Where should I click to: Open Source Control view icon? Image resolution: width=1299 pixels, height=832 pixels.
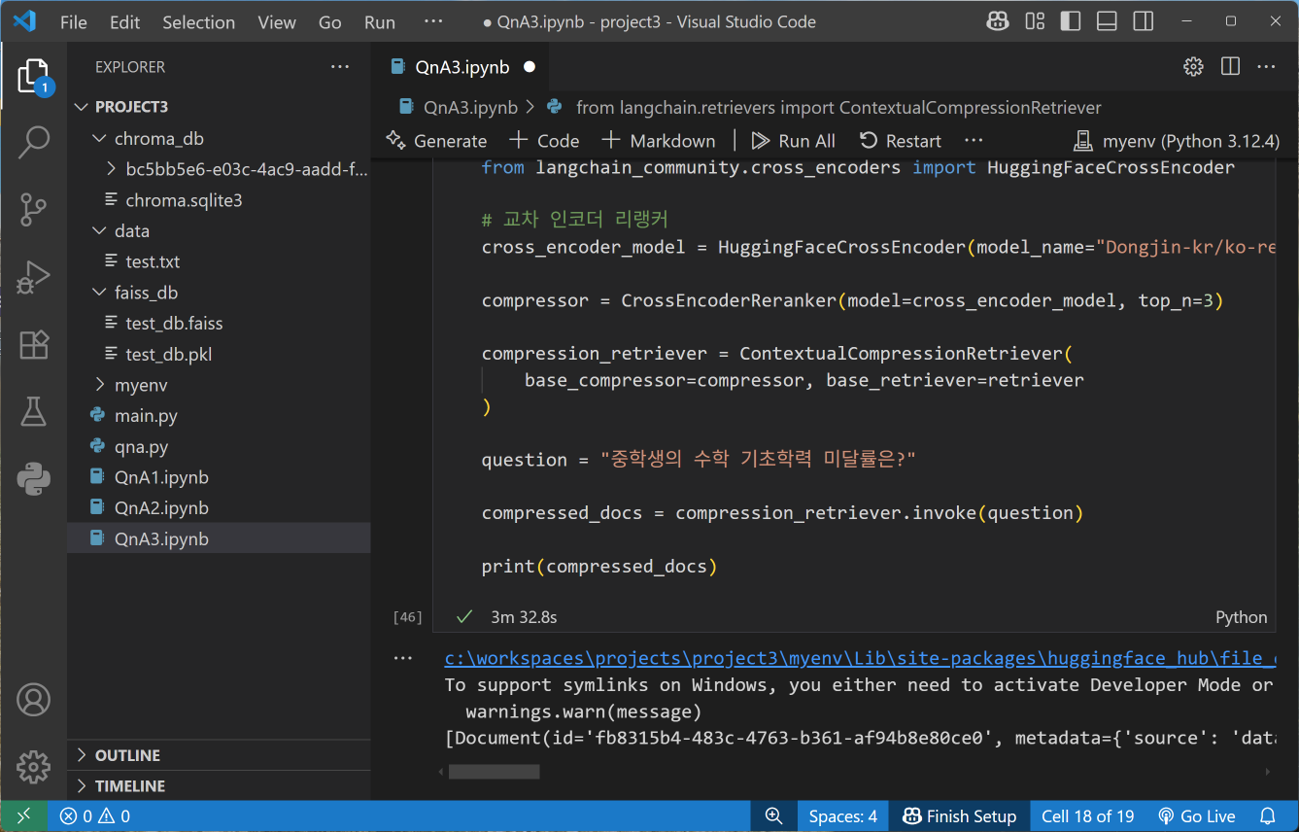coord(34,210)
